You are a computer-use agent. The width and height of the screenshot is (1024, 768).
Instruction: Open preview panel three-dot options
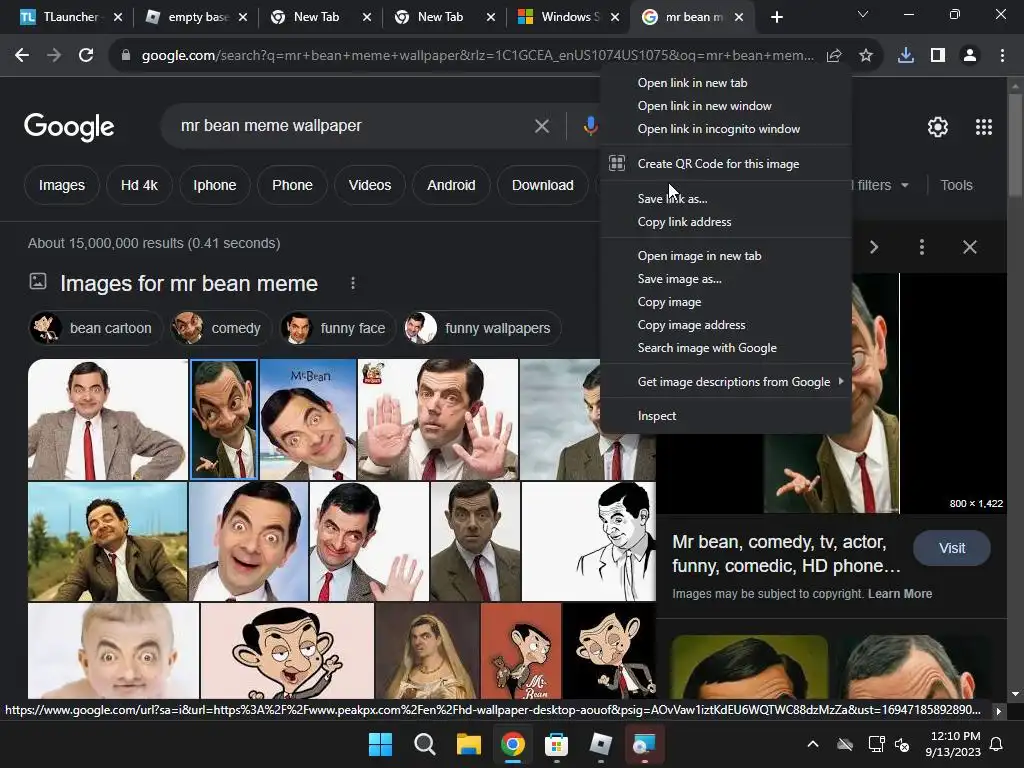tap(921, 247)
